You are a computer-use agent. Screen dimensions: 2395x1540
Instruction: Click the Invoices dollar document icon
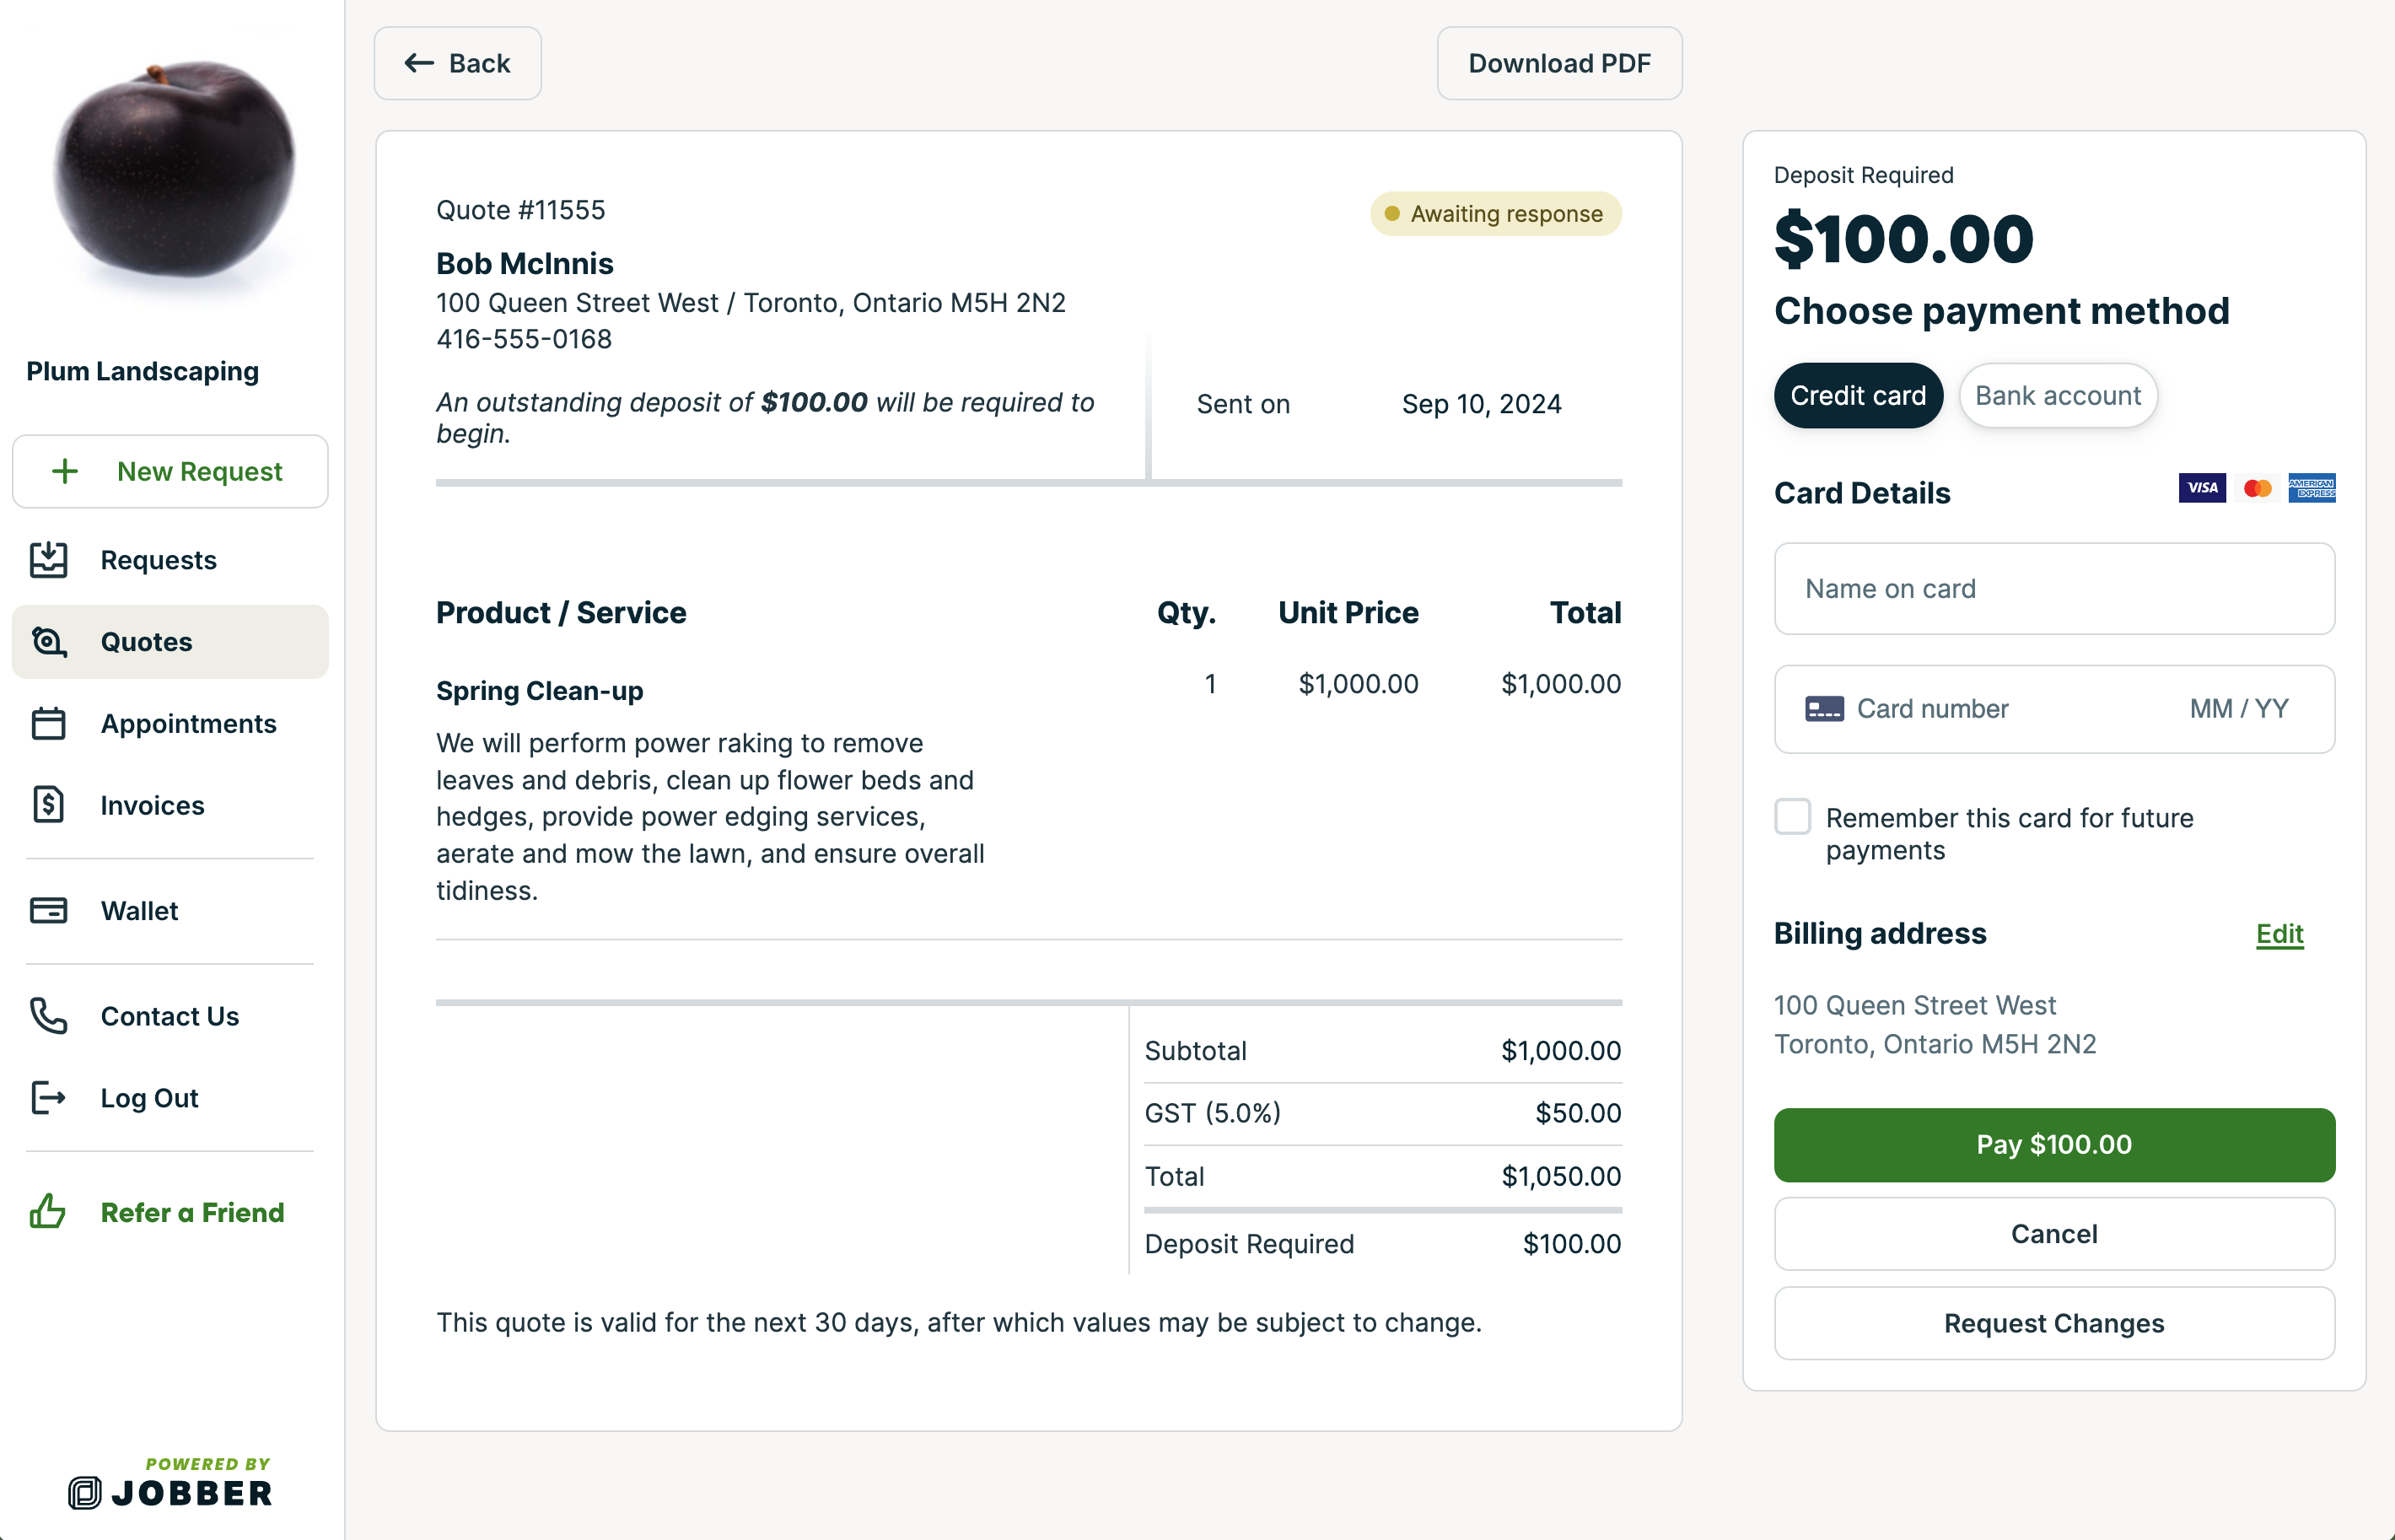tap(48, 805)
